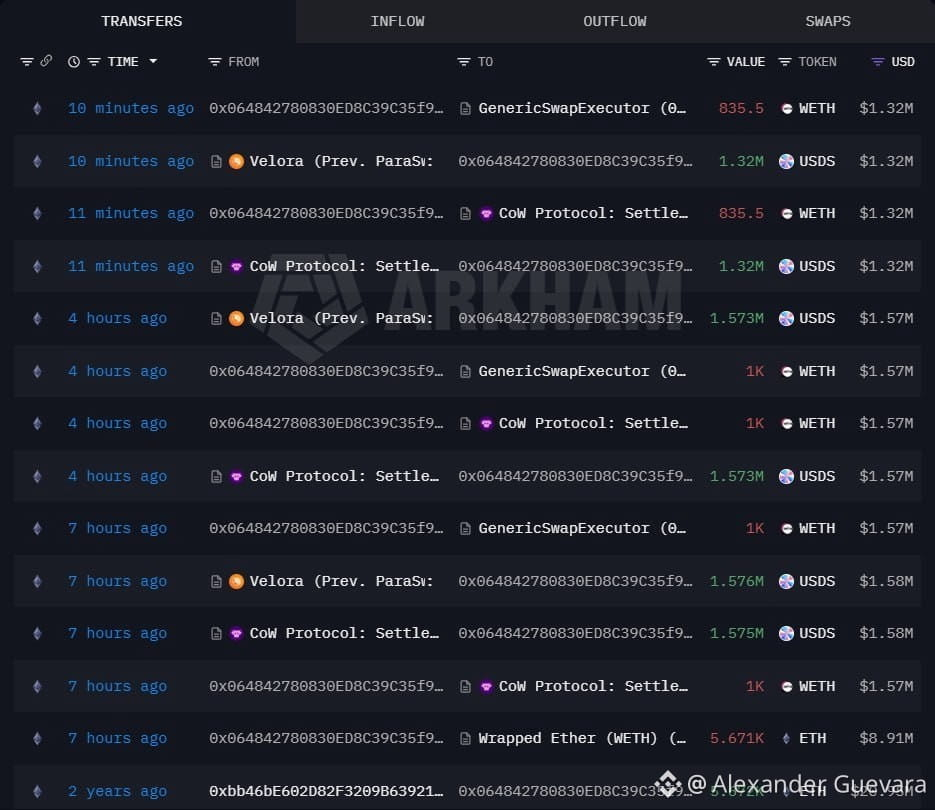The width and height of the screenshot is (935, 810).
Task: Open the TO column filter
Action: click(x=463, y=62)
